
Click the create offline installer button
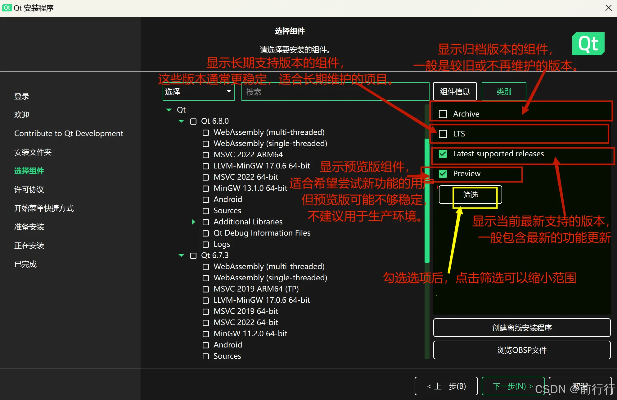pos(522,328)
